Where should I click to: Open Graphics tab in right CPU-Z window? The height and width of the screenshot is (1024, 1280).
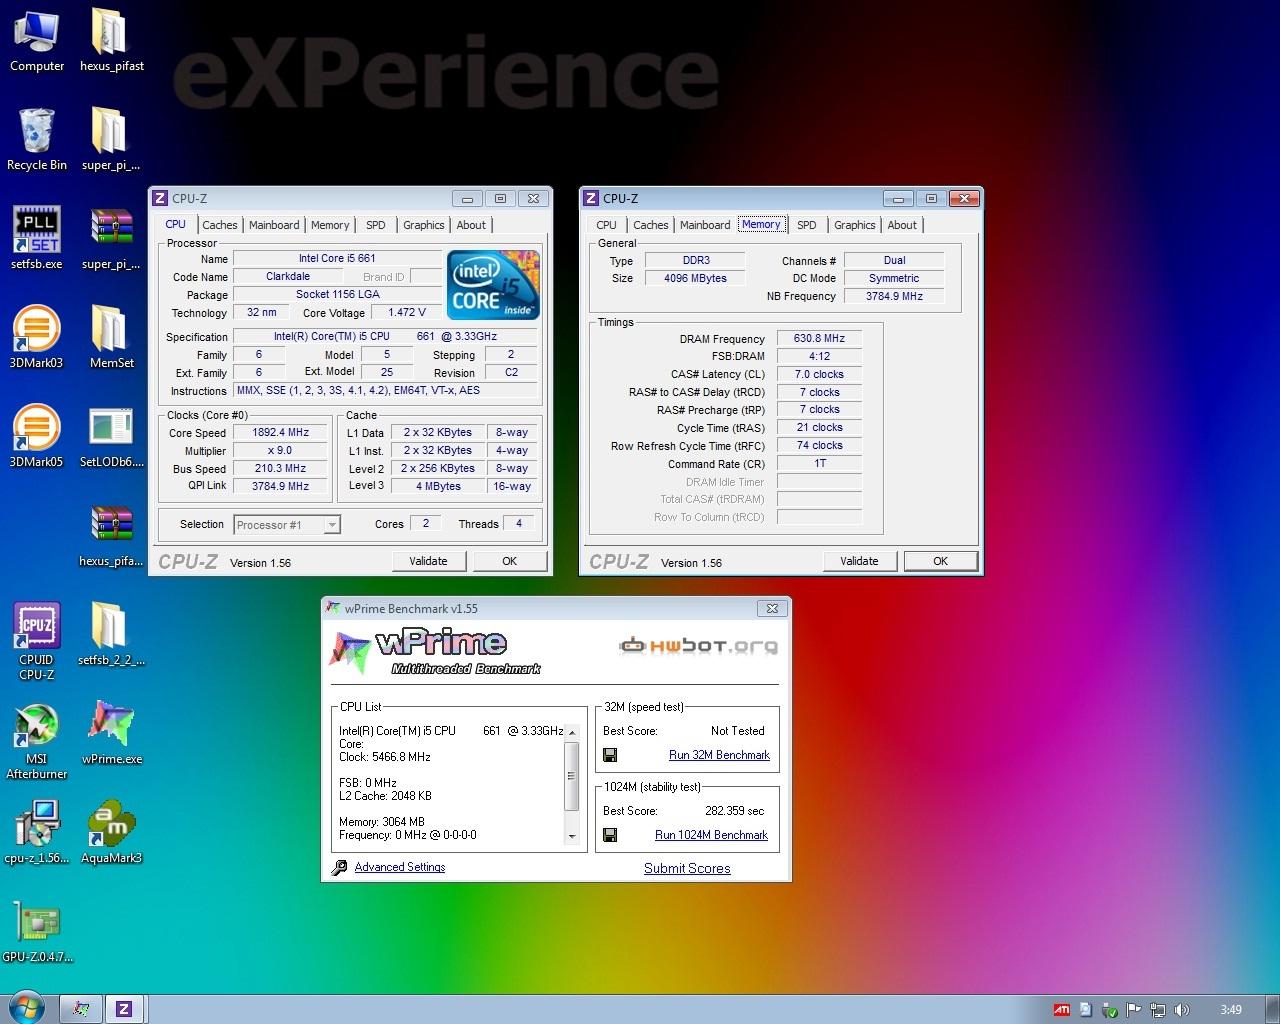coord(855,225)
